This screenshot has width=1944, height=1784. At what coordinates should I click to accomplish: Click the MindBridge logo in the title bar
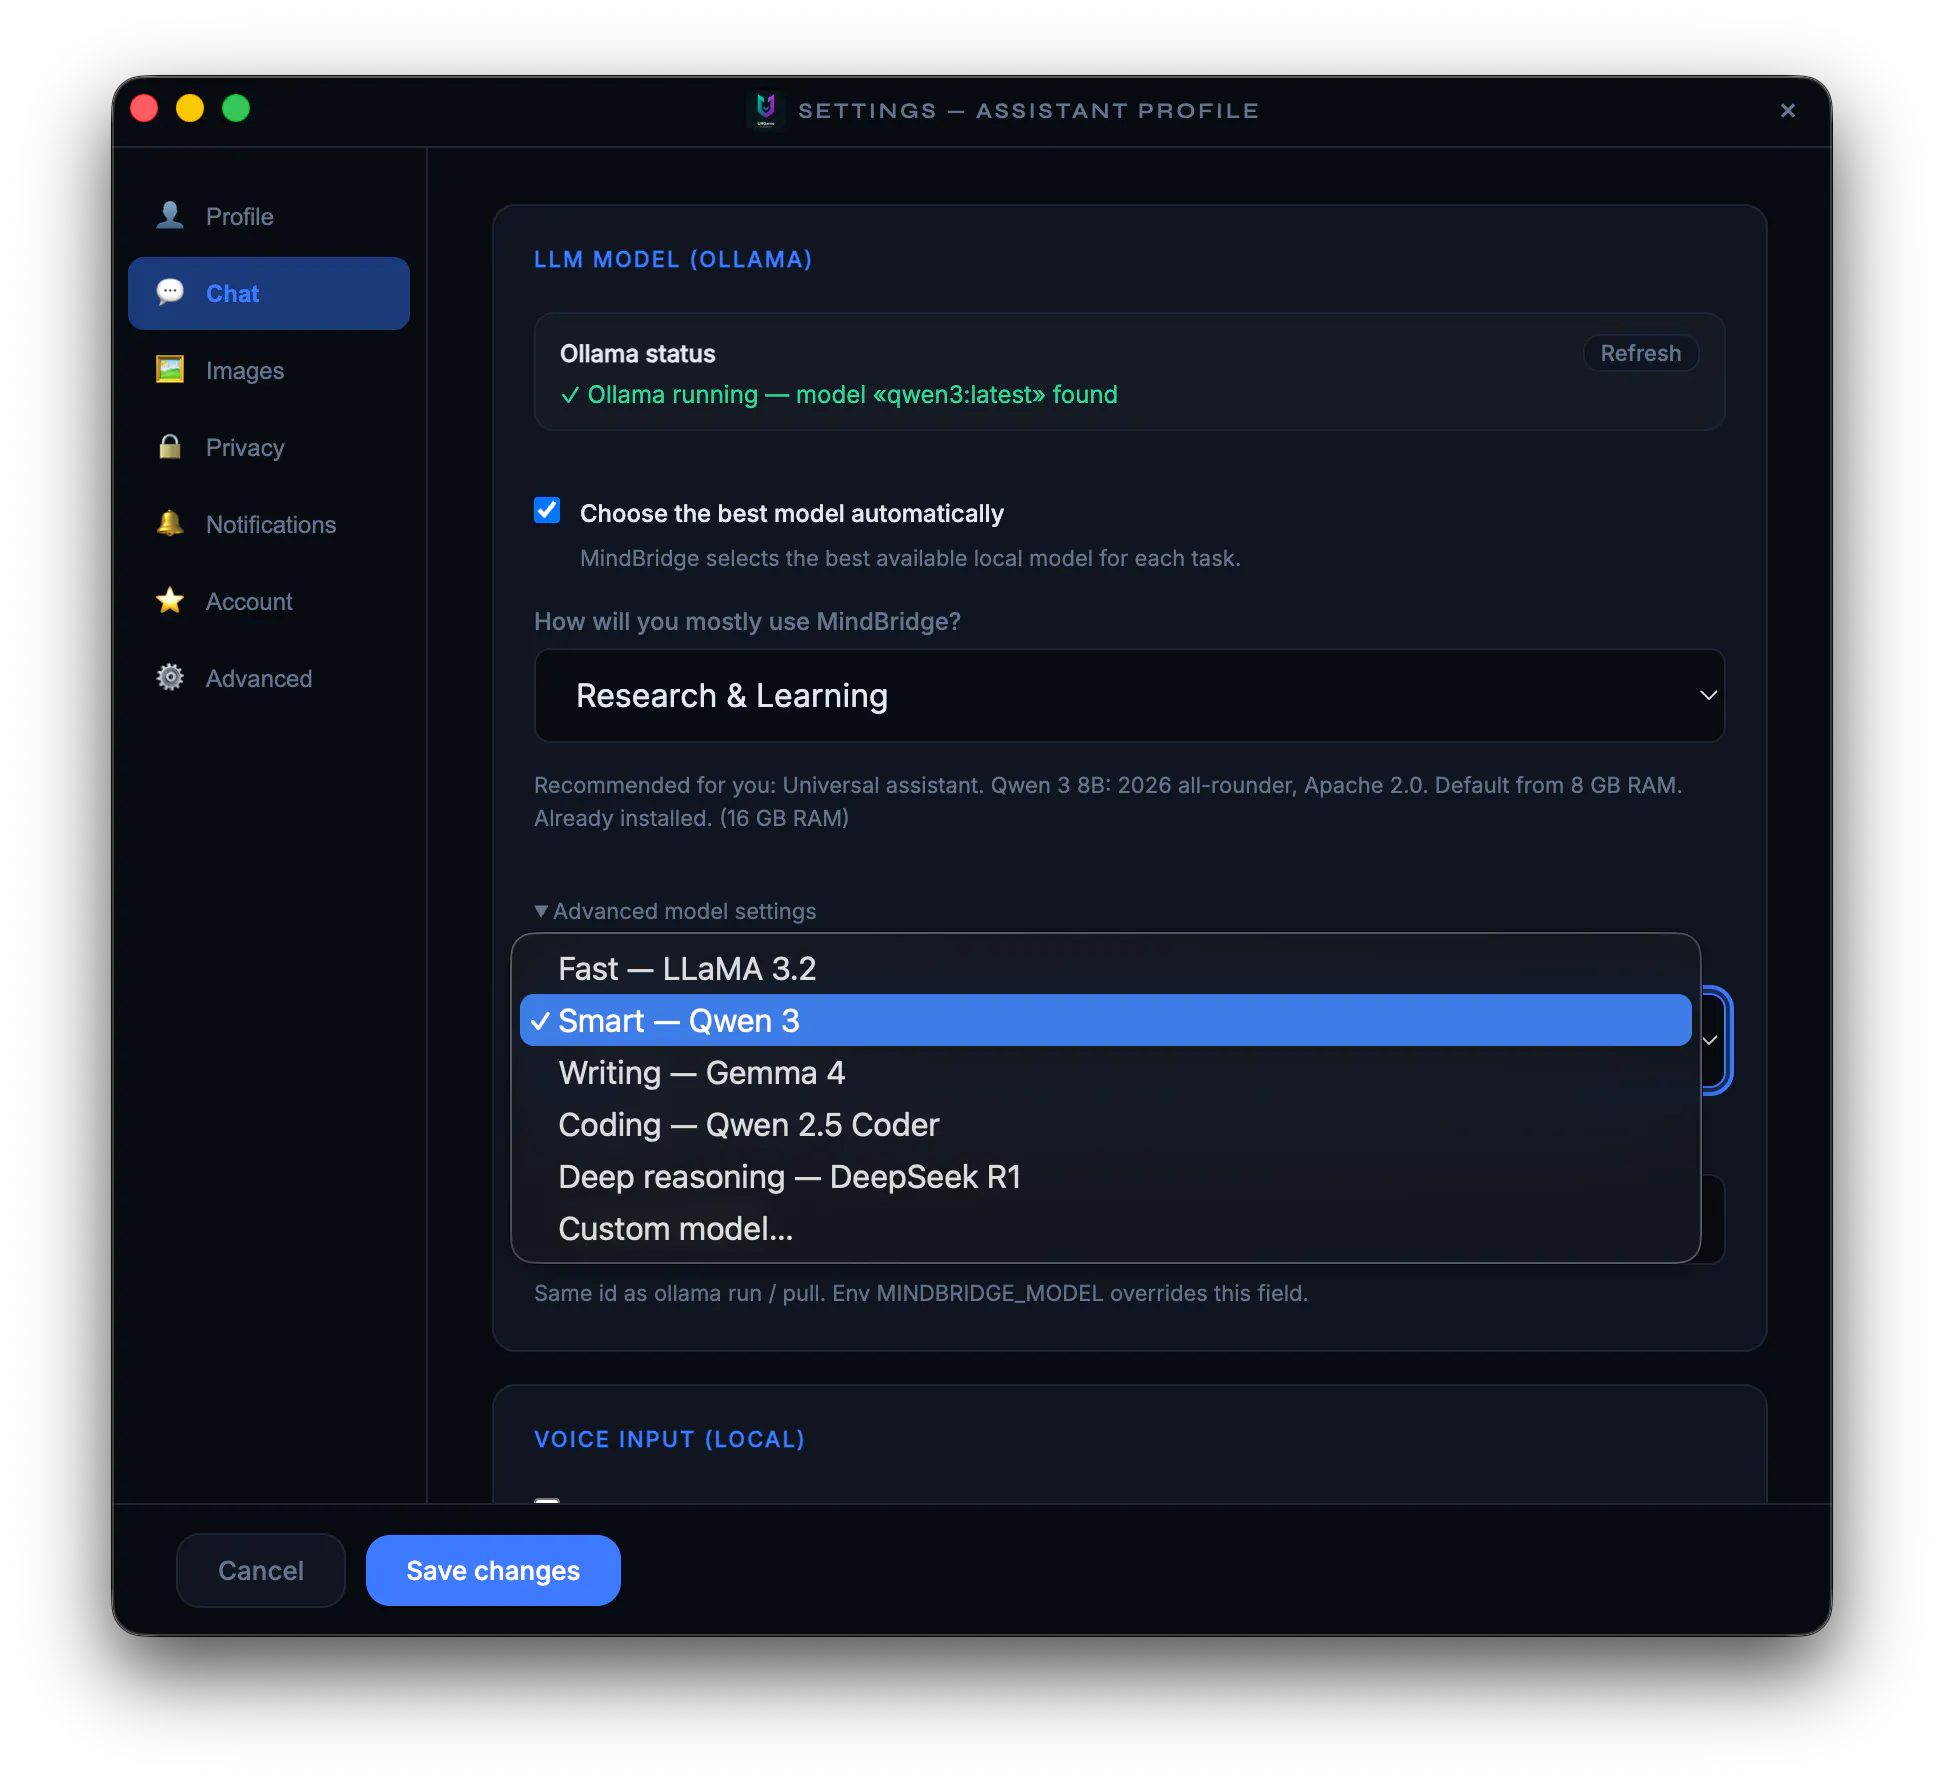click(x=766, y=109)
